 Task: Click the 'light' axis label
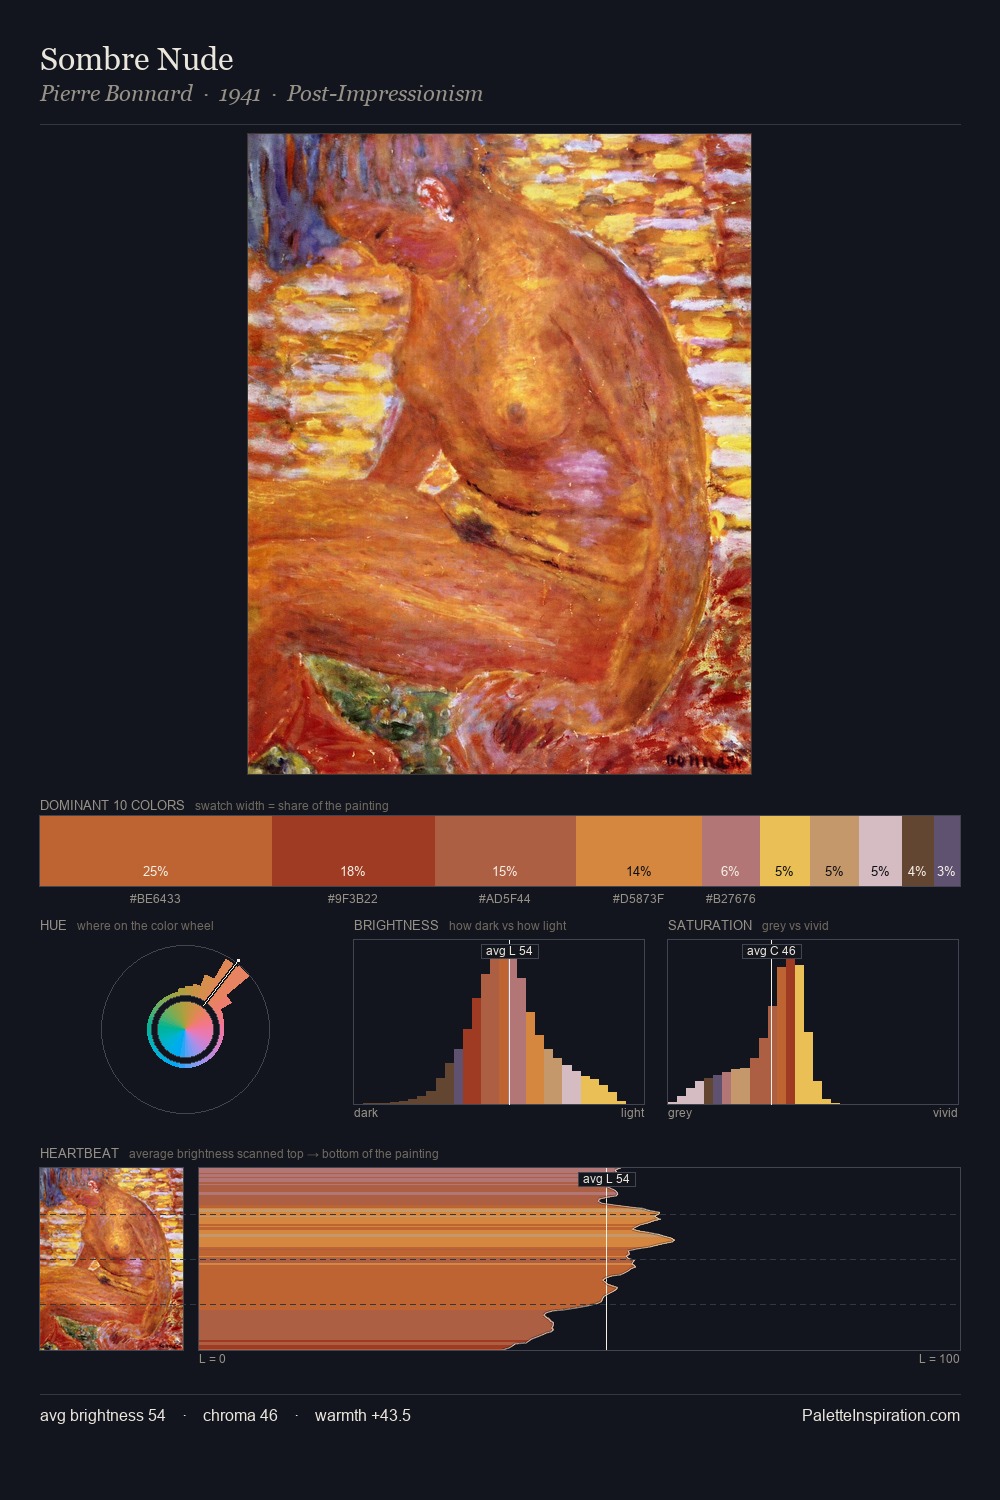point(633,1113)
